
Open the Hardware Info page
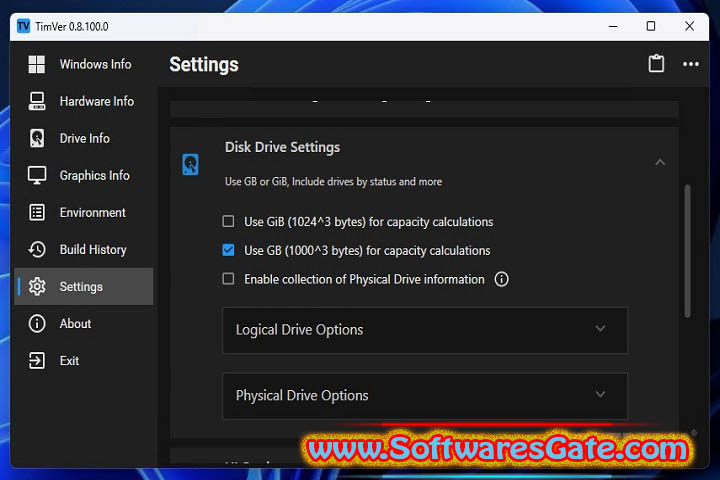(x=97, y=101)
